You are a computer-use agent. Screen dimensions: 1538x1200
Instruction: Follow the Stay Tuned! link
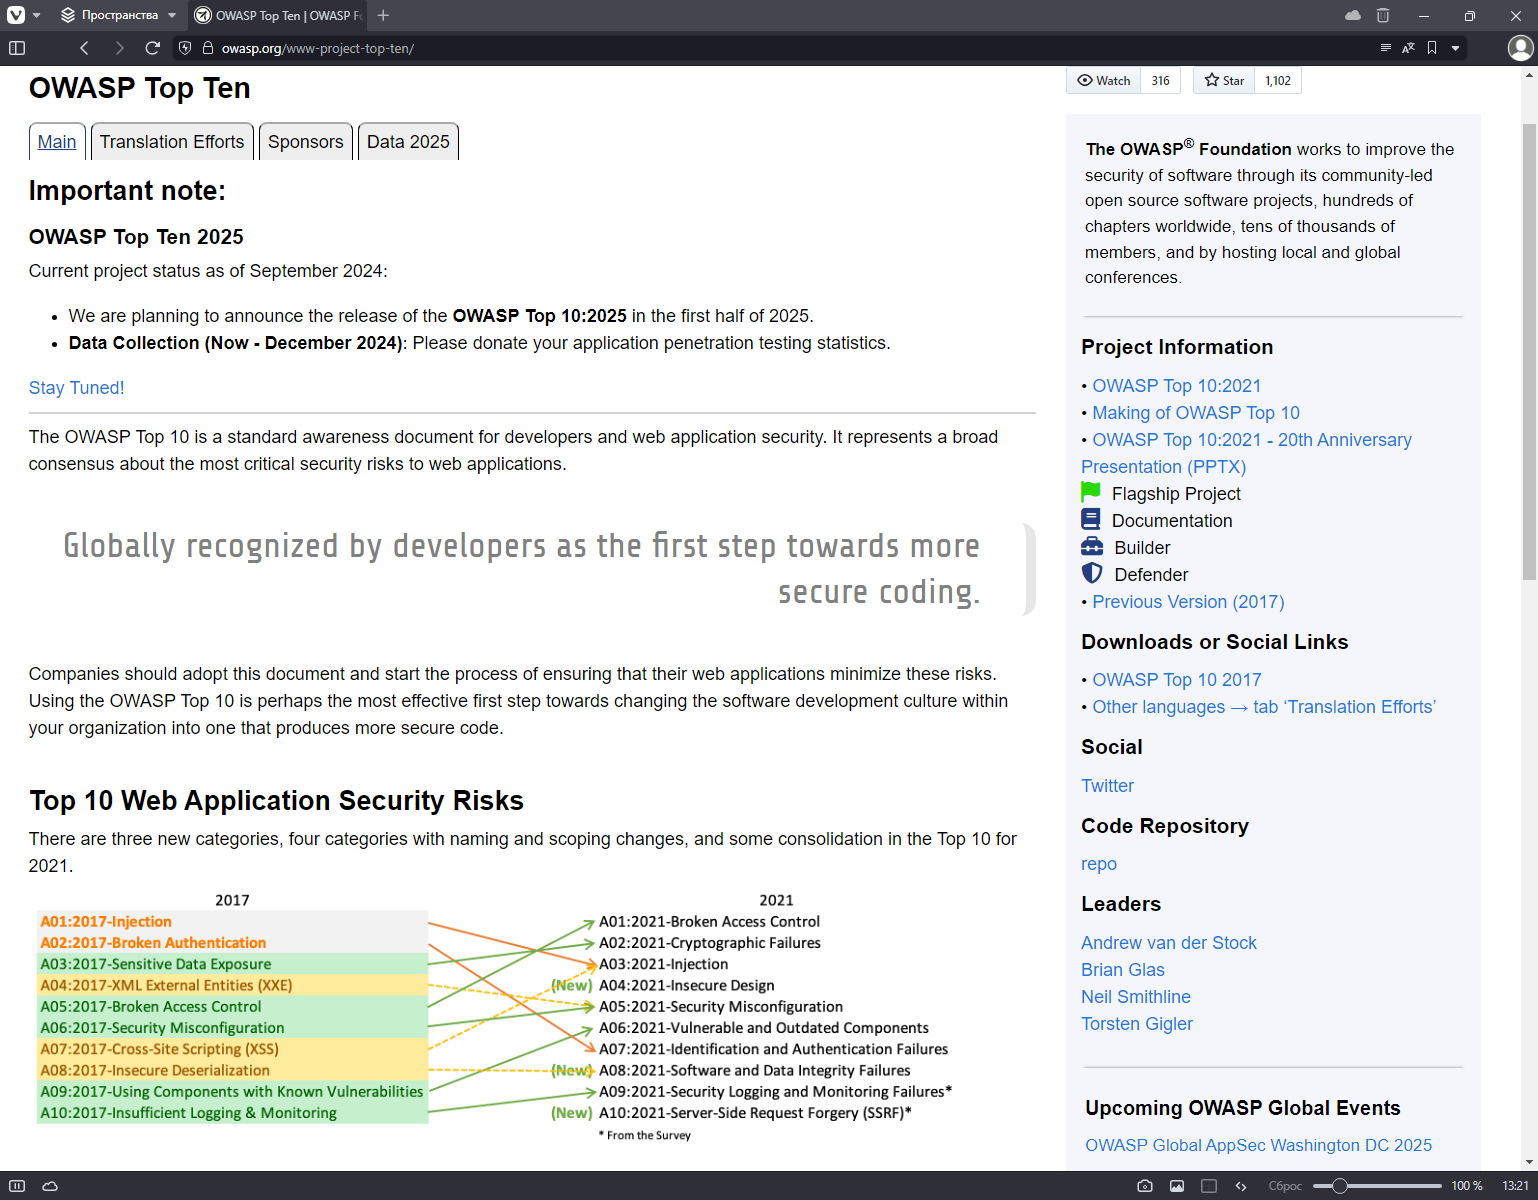[x=76, y=388]
